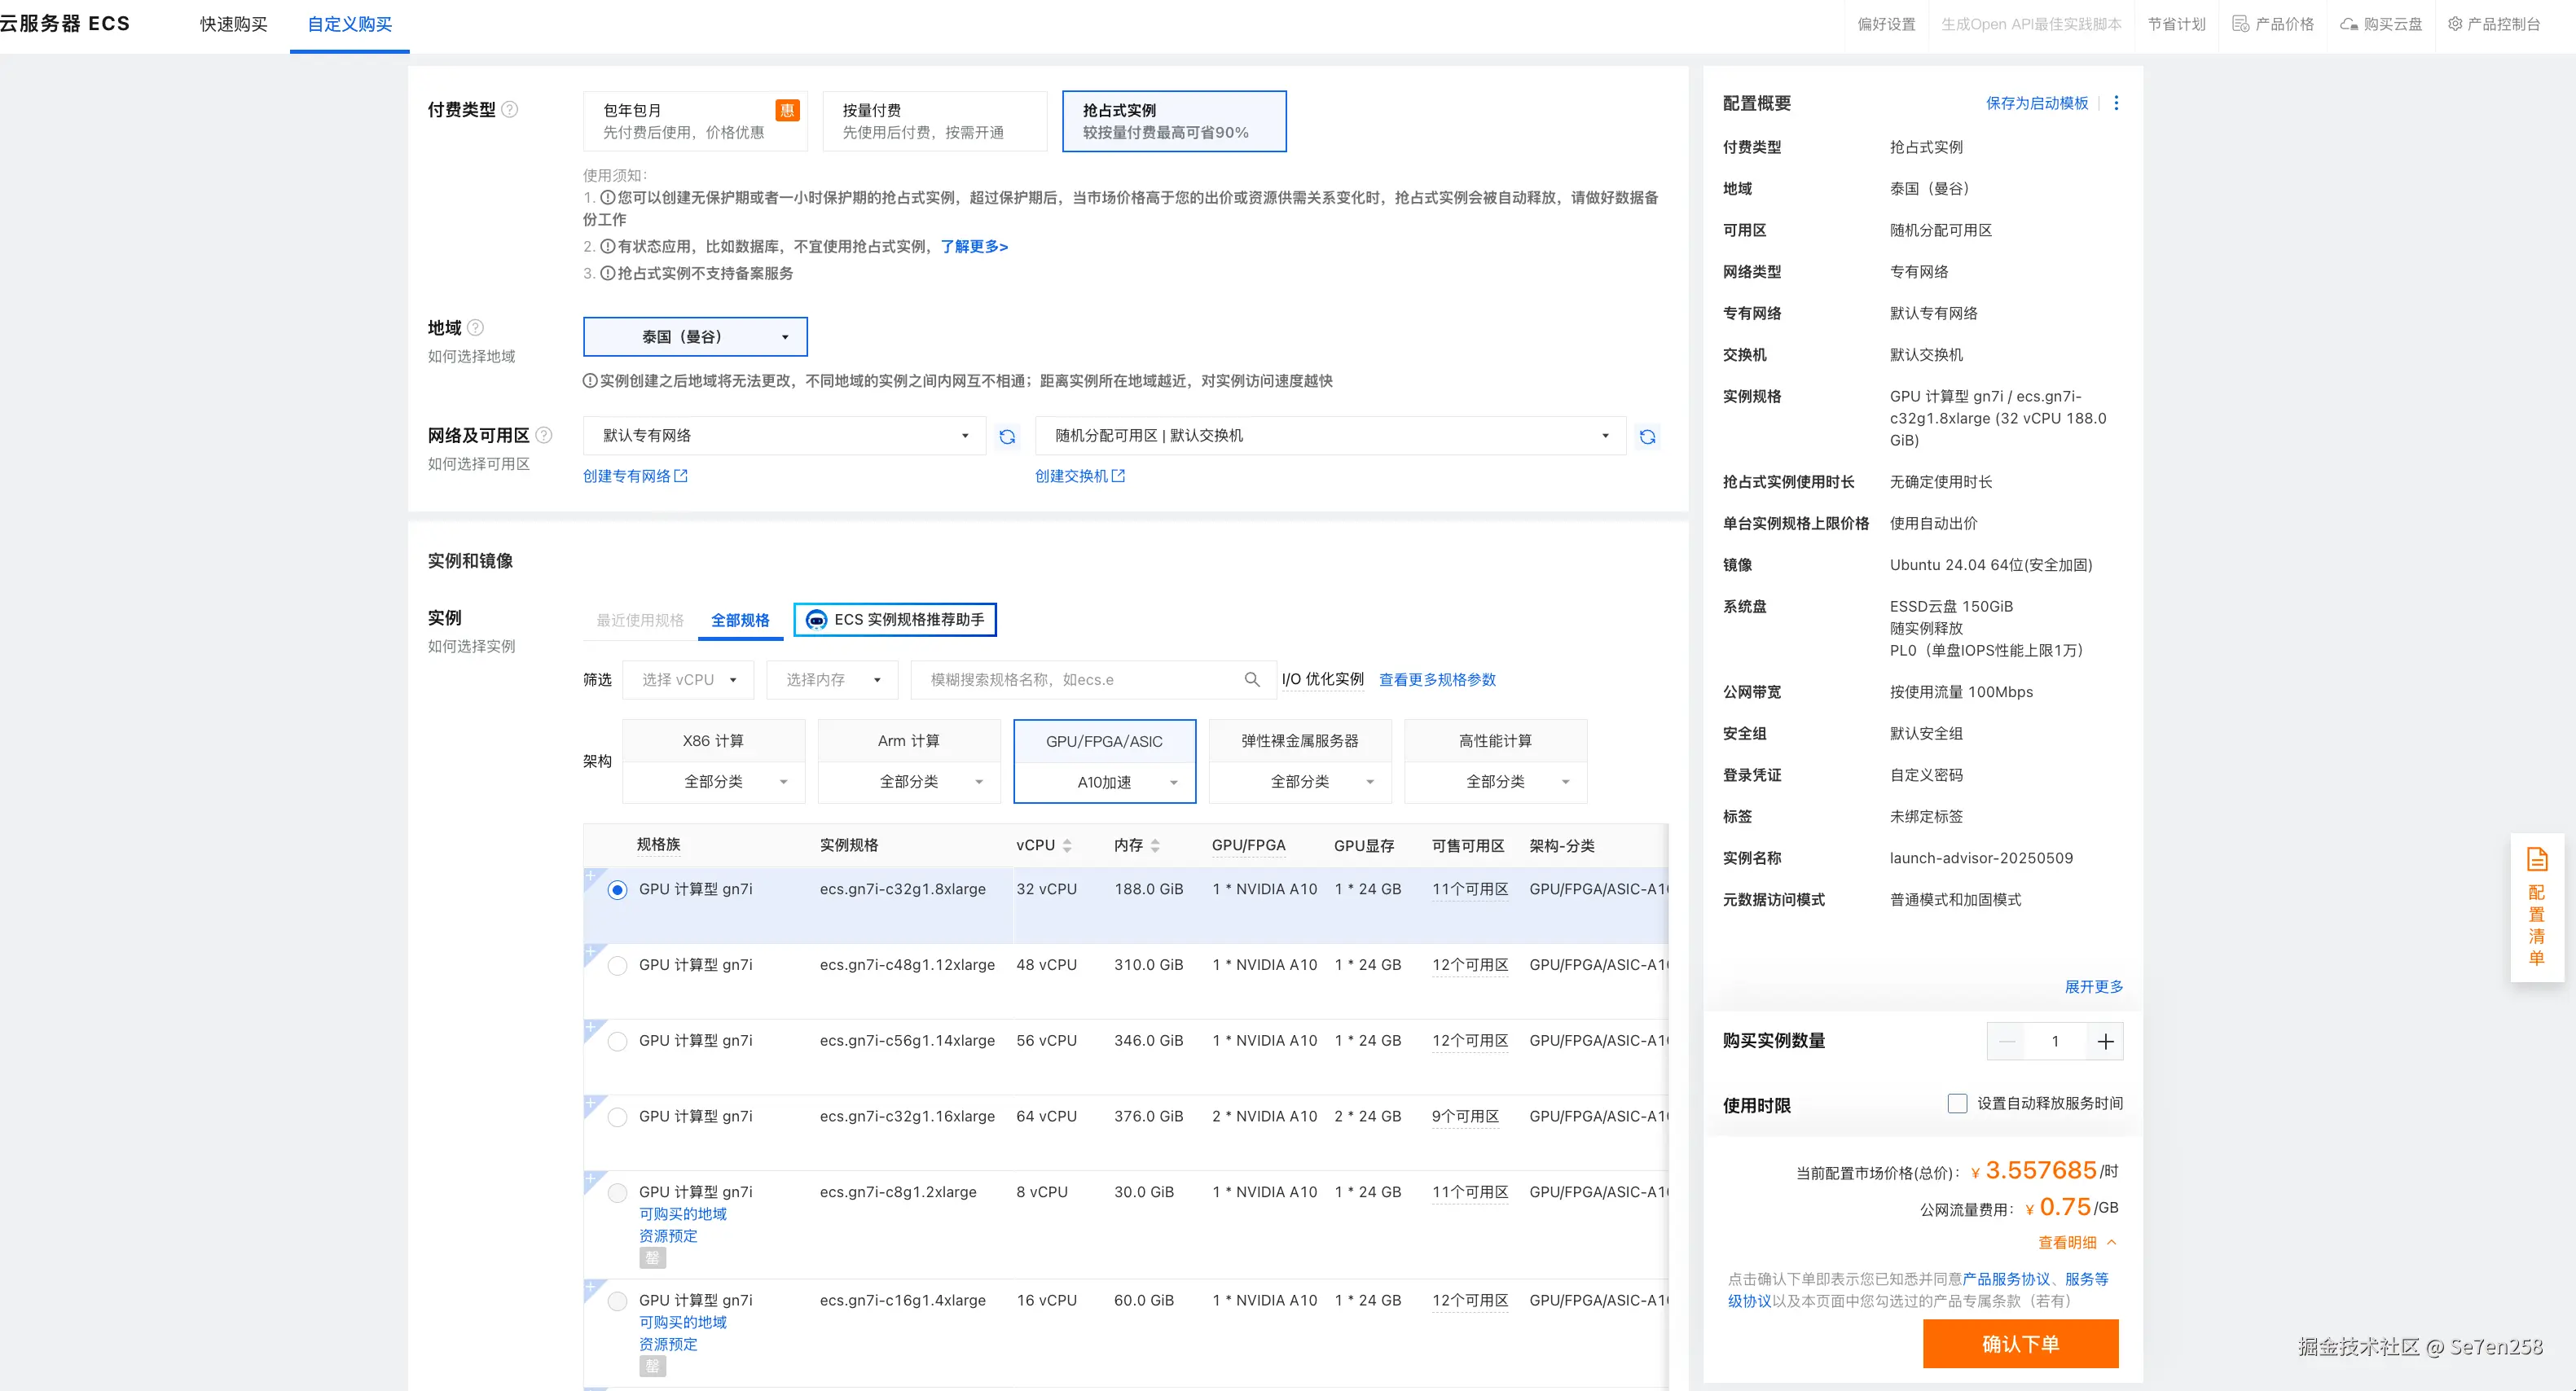Select the ecs.gn7i-c32g1.16xlarge instance radio

(x=618, y=1117)
